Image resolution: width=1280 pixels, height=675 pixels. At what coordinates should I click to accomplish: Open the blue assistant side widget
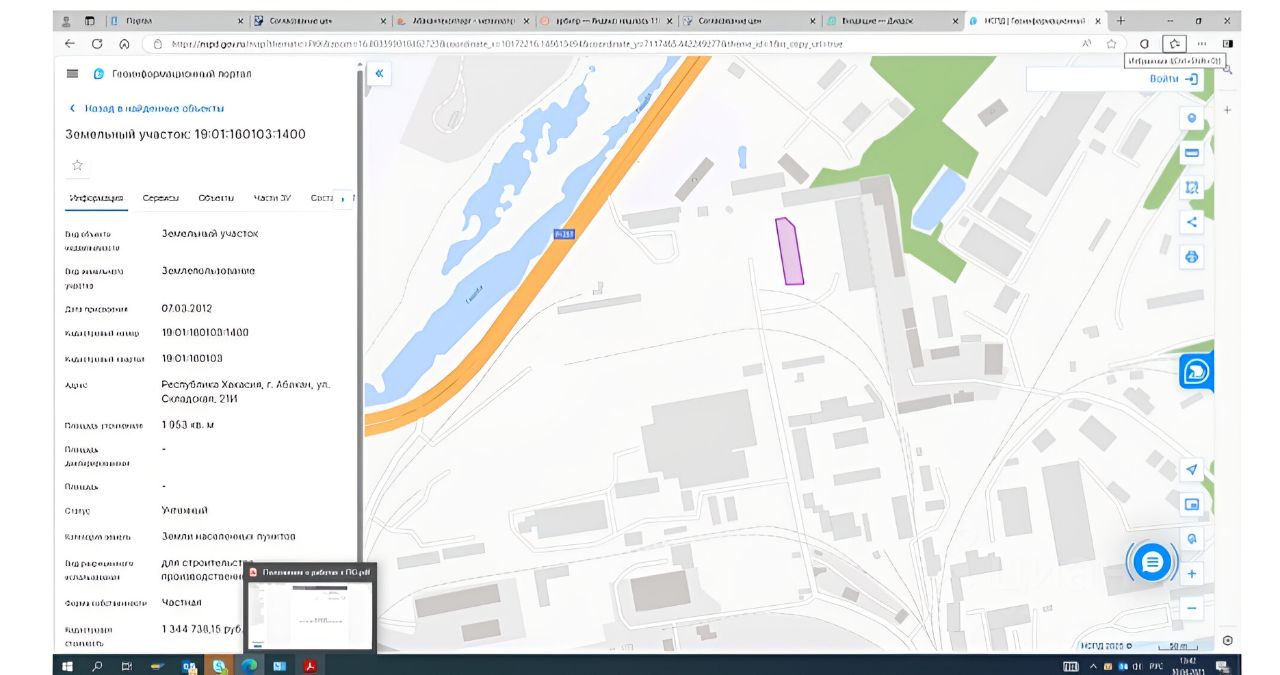1196,371
